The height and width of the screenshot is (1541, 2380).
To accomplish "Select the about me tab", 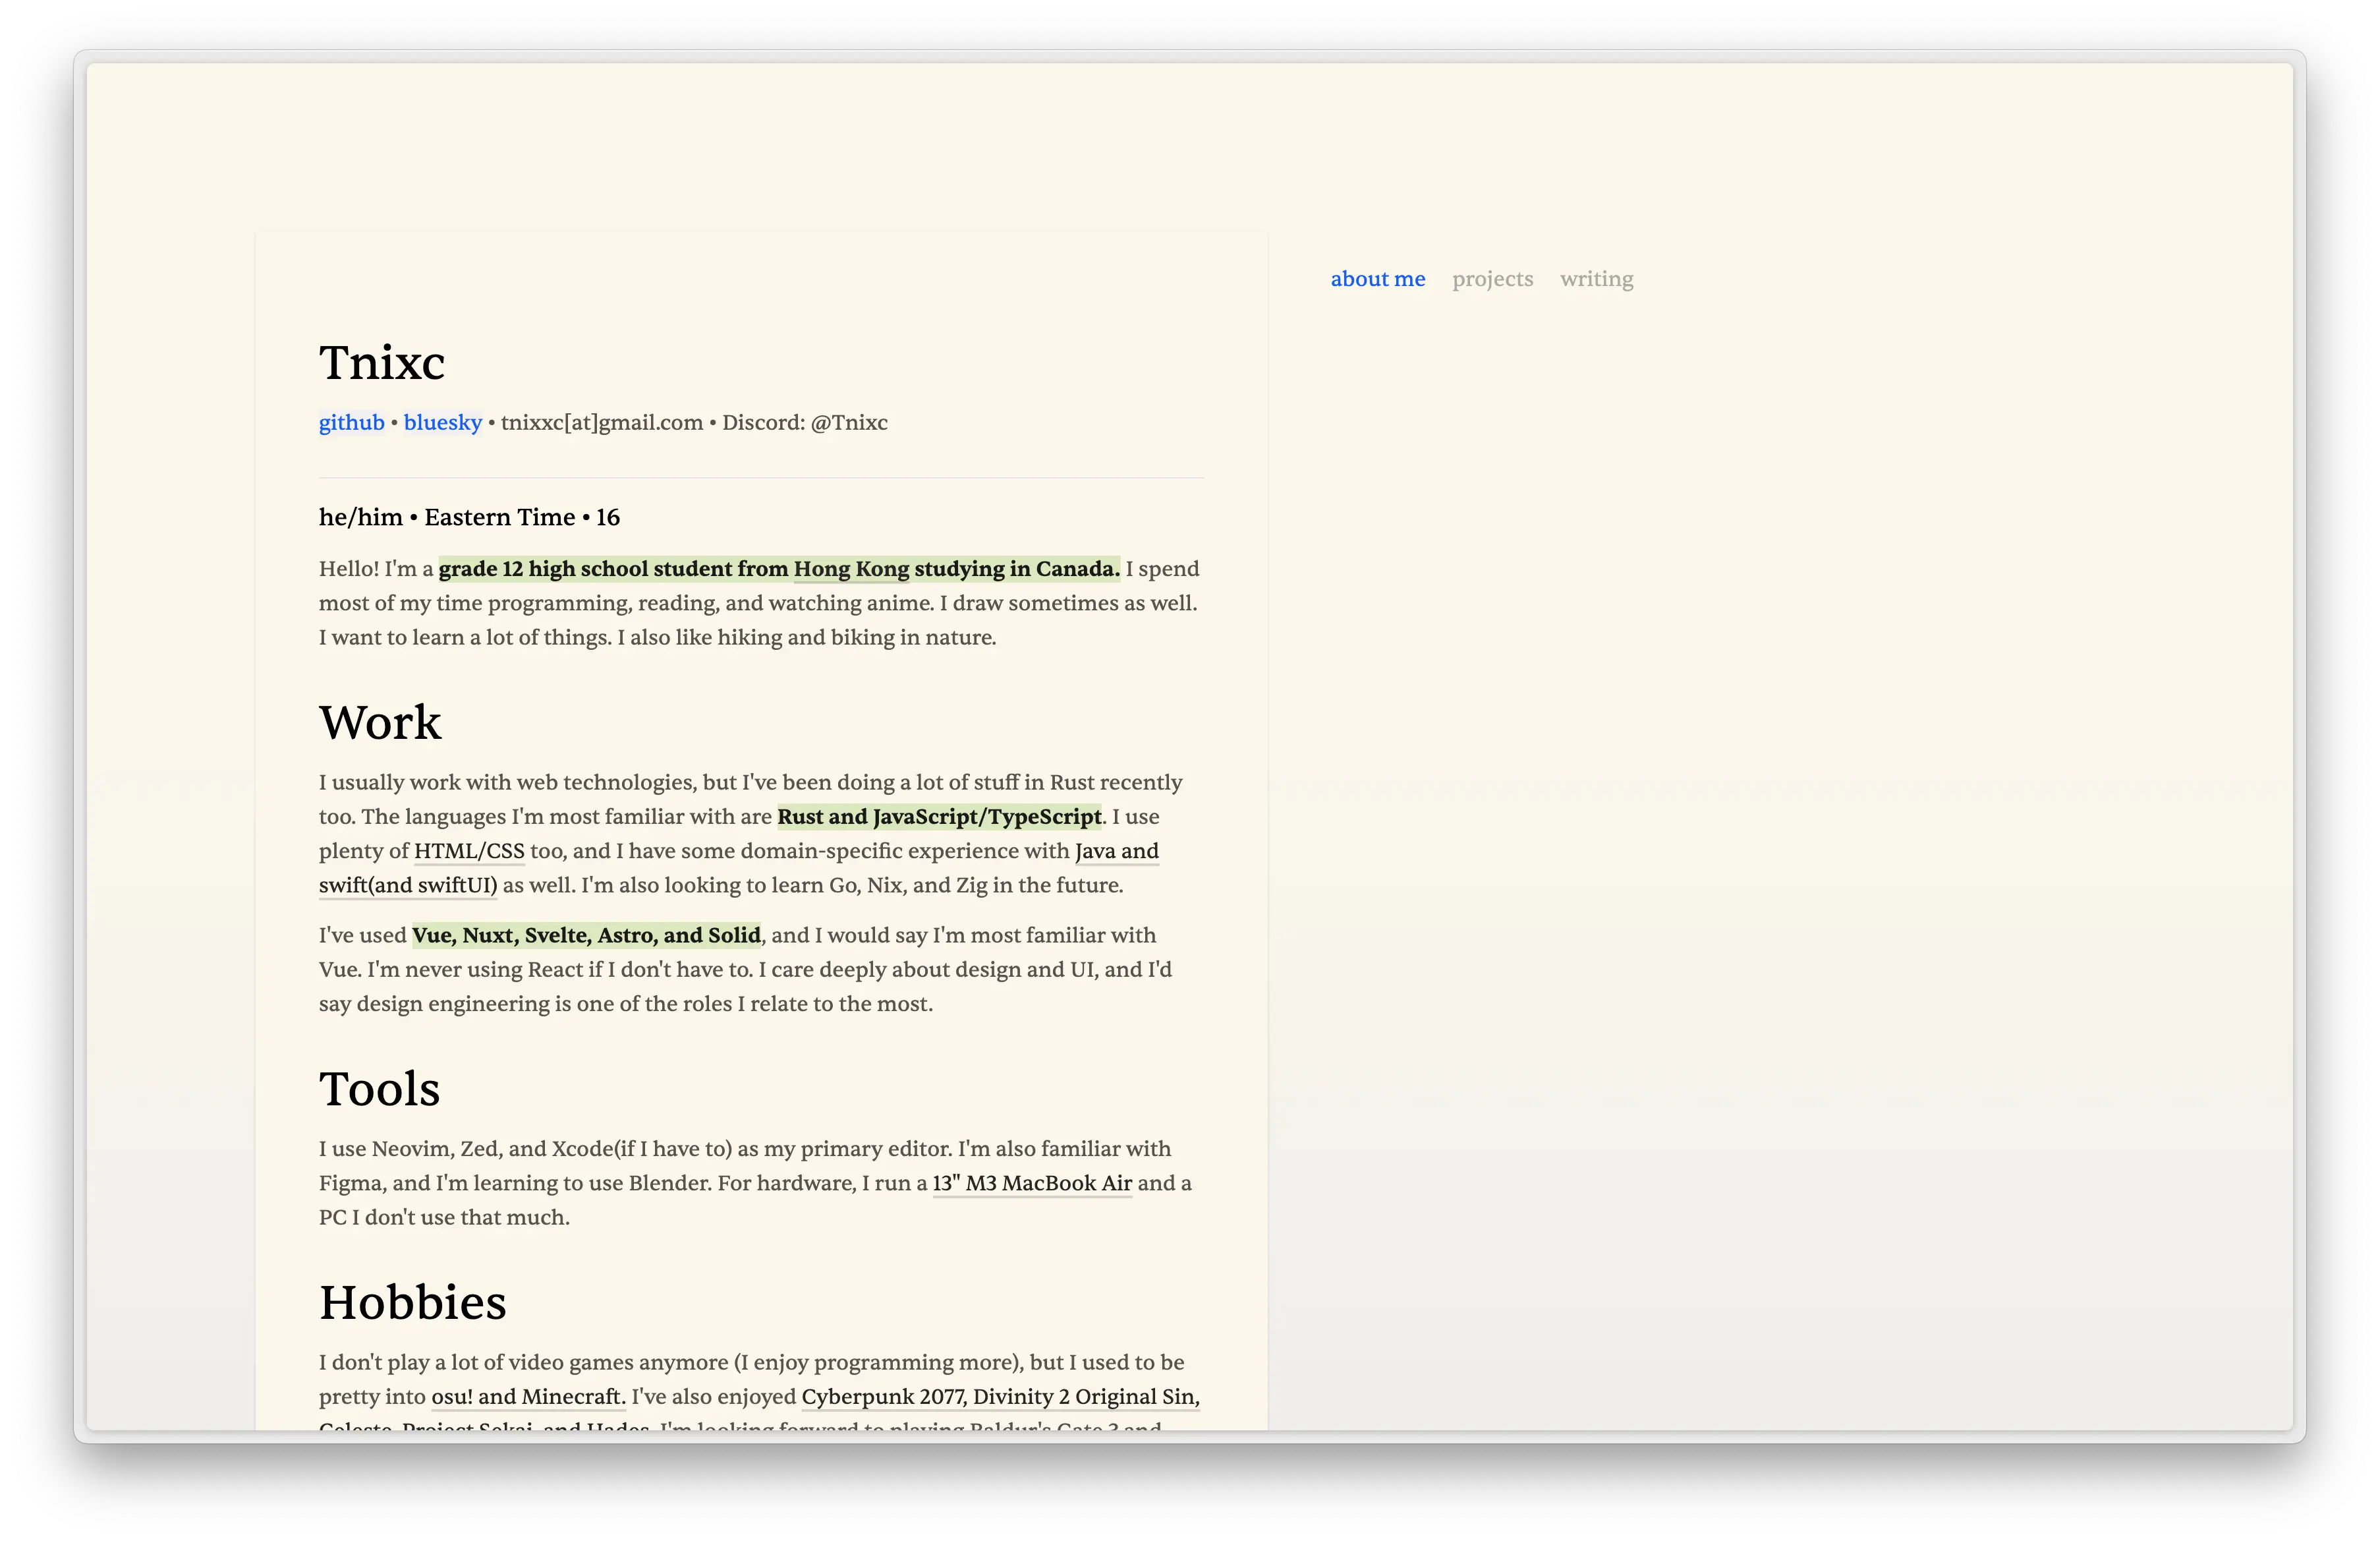I will point(1377,279).
